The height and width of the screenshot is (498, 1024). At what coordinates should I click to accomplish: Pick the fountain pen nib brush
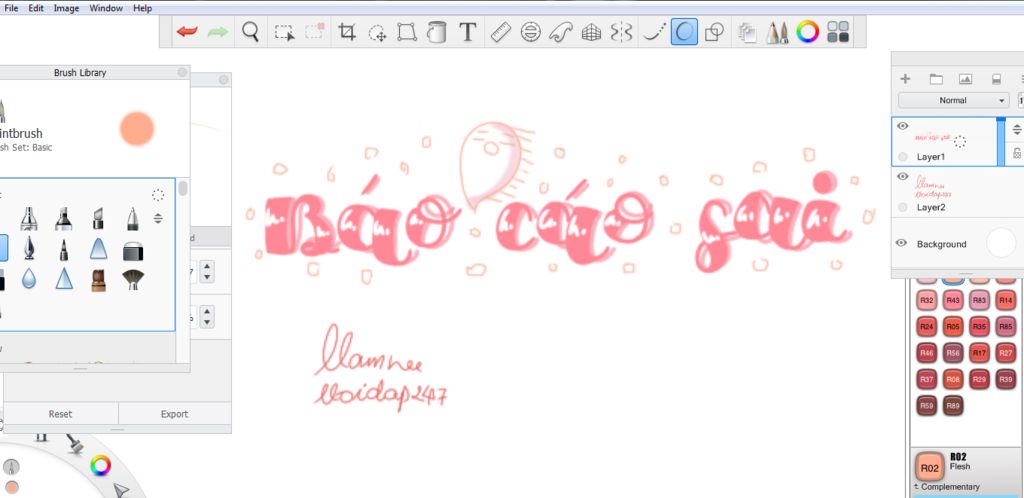point(29,249)
